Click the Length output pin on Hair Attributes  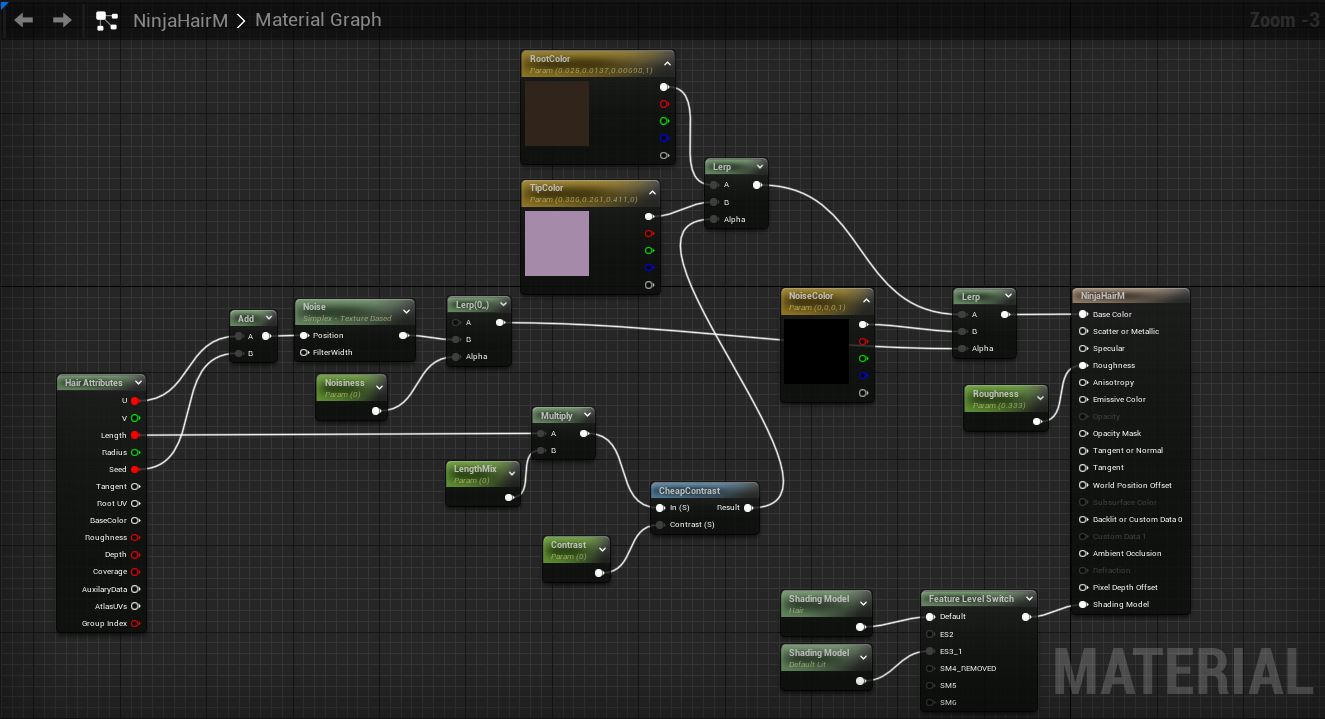(x=135, y=435)
